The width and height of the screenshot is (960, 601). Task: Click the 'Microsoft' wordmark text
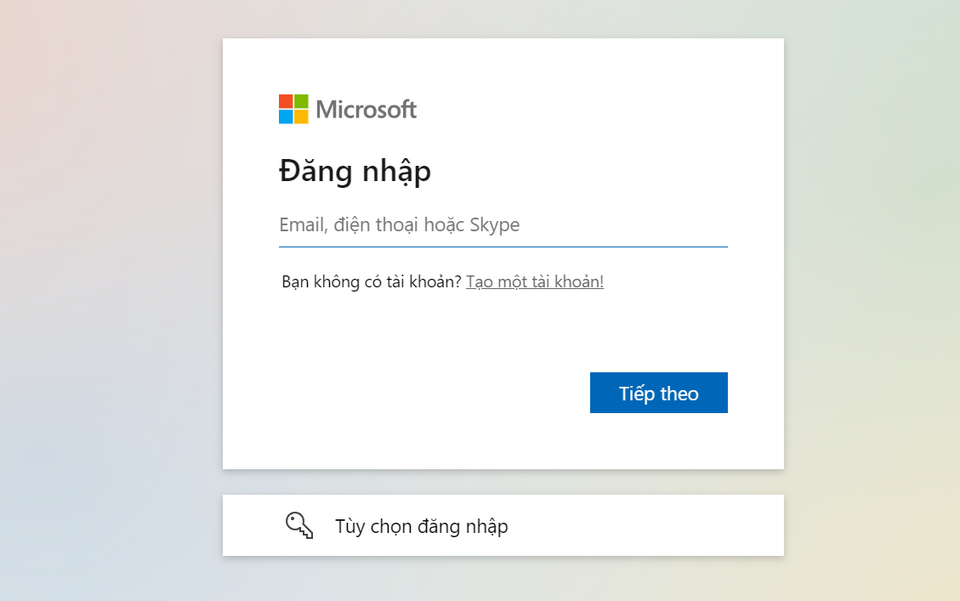366,108
